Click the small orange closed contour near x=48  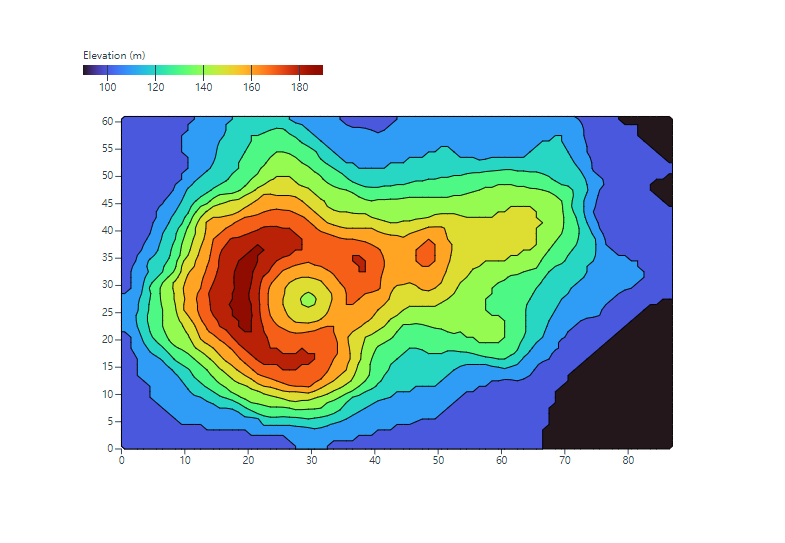click(x=426, y=253)
